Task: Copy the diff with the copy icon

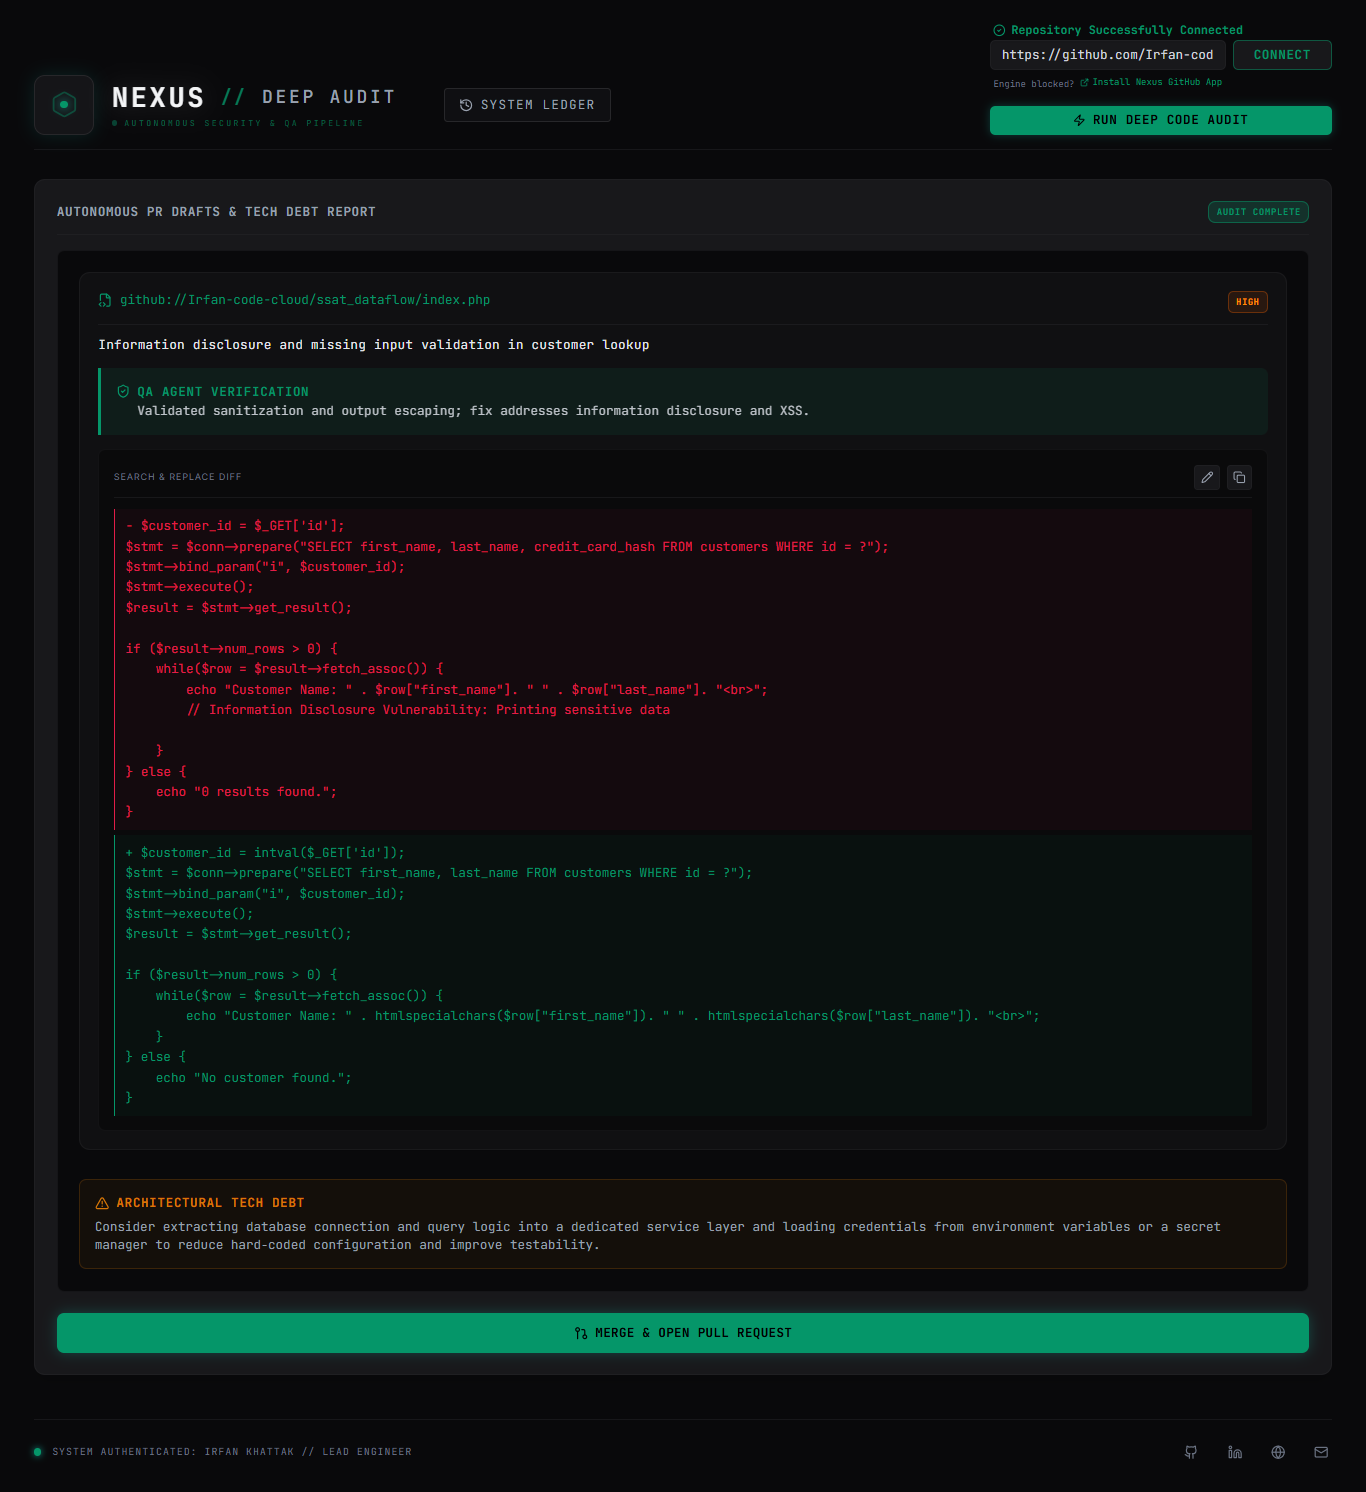Action: click(x=1239, y=477)
